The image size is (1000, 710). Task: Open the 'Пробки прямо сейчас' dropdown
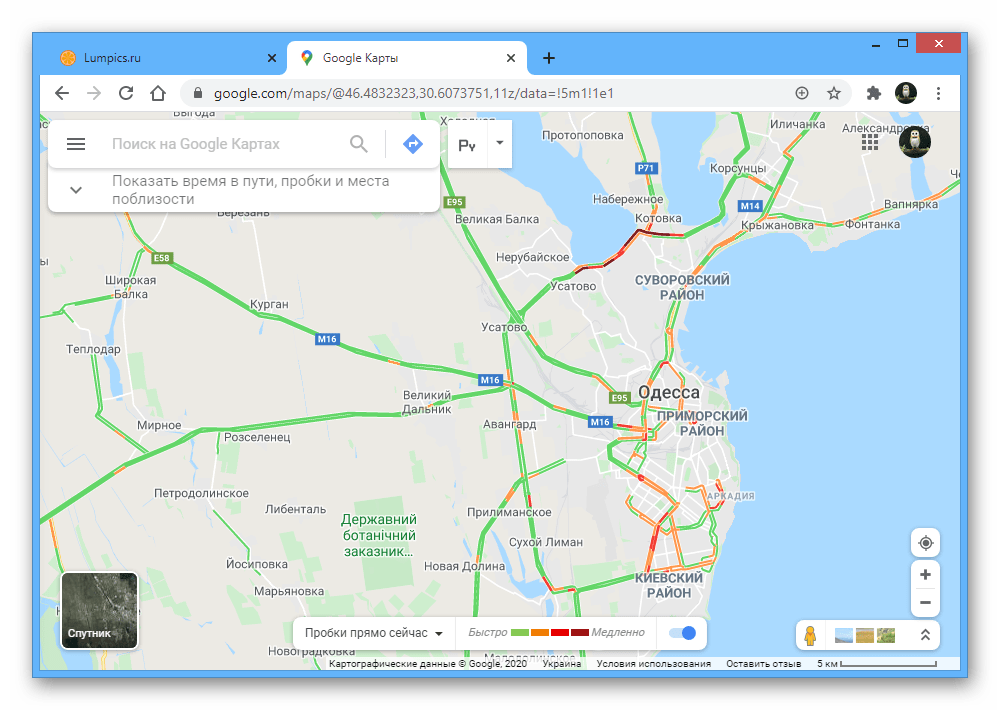[x=374, y=633]
